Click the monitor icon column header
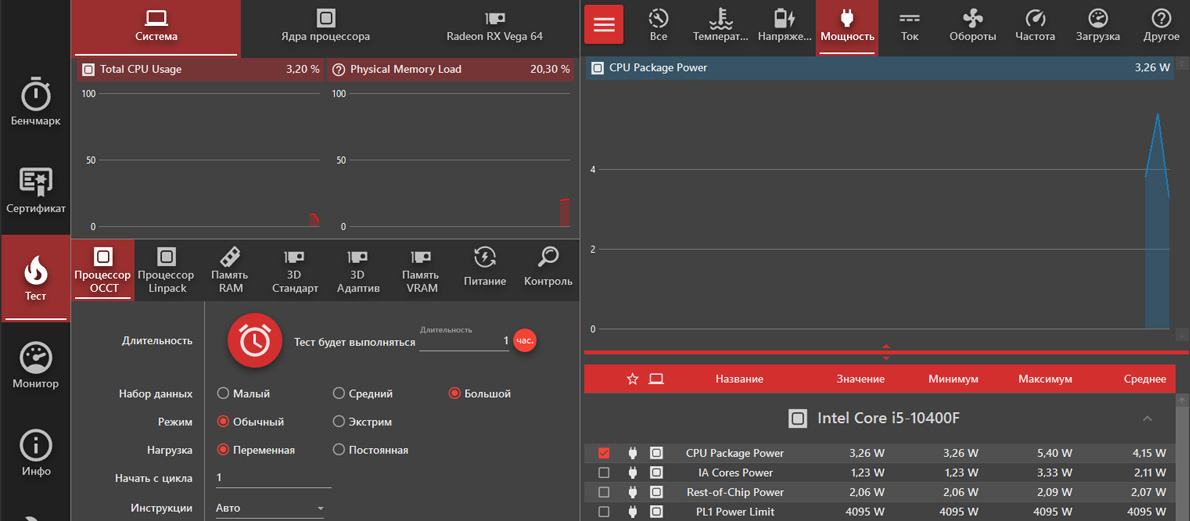The height and width of the screenshot is (521, 1190). click(656, 379)
